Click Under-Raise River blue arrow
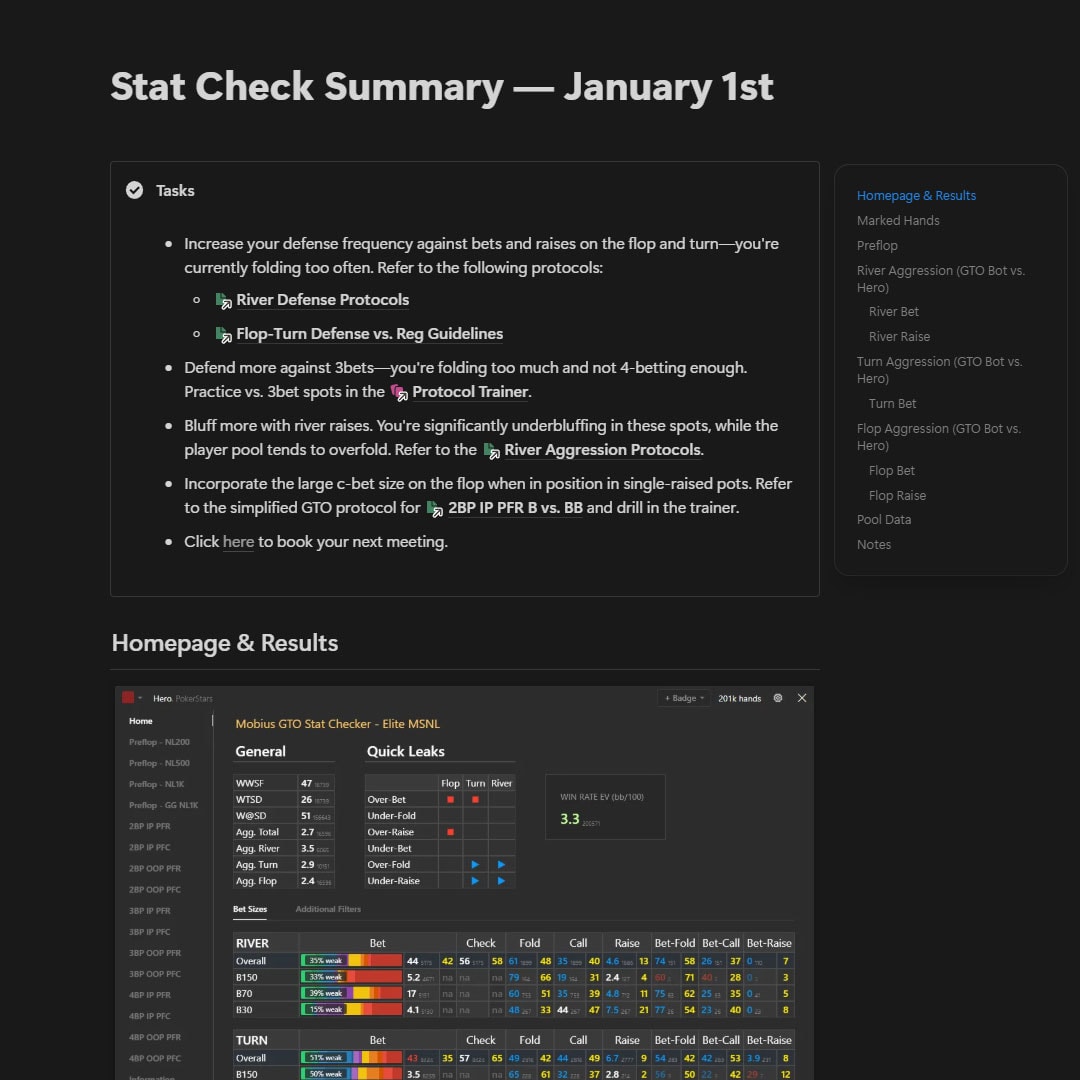This screenshot has height=1080, width=1080. pyautogui.click(x=501, y=881)
